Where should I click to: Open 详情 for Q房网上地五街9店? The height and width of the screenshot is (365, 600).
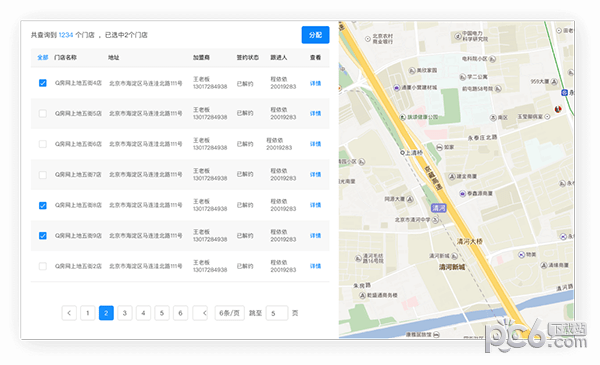[315, 236]
